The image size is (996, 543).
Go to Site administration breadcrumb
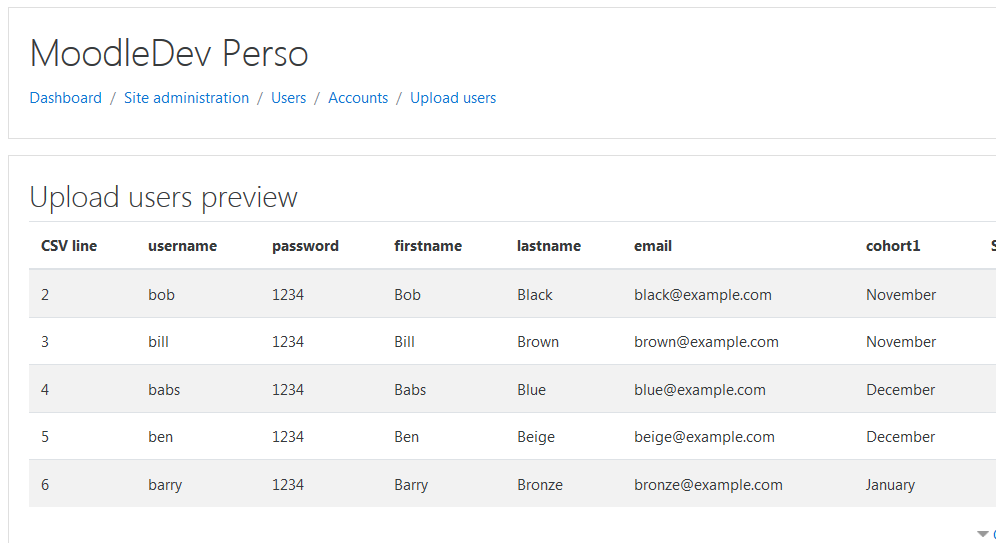pos(186,98)
